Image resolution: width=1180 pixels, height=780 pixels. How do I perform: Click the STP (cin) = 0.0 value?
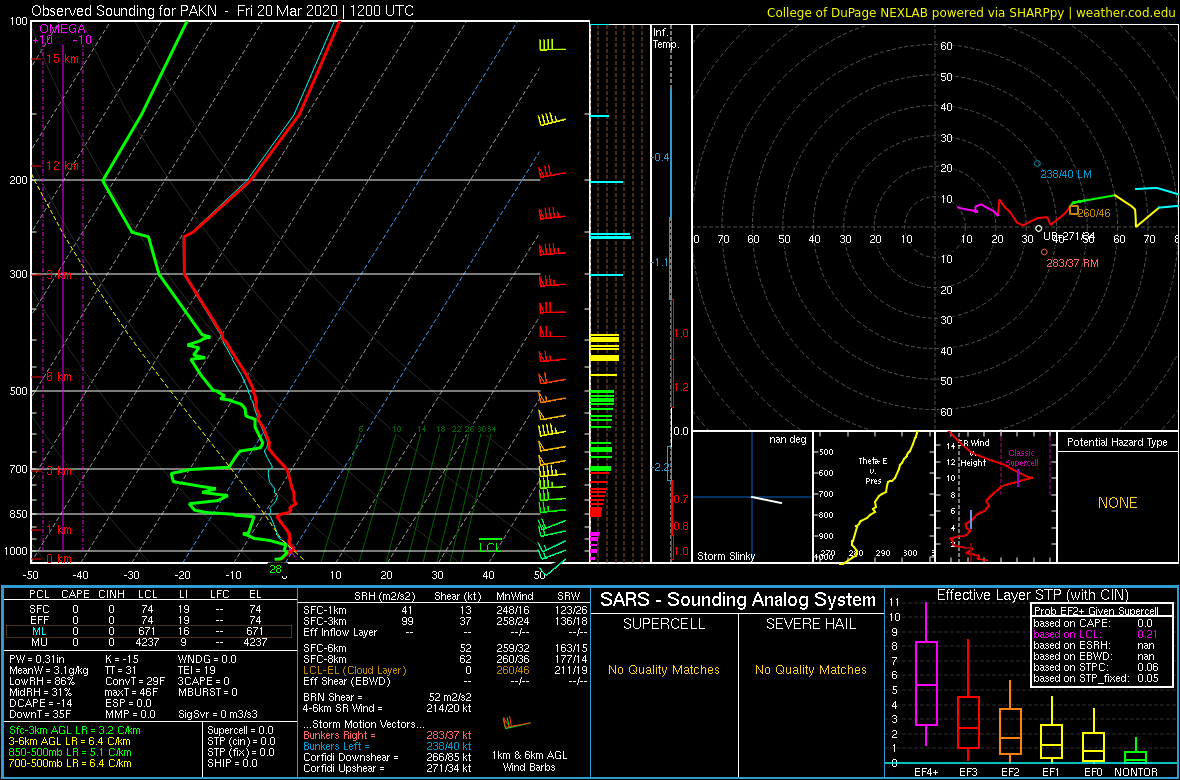239,741
